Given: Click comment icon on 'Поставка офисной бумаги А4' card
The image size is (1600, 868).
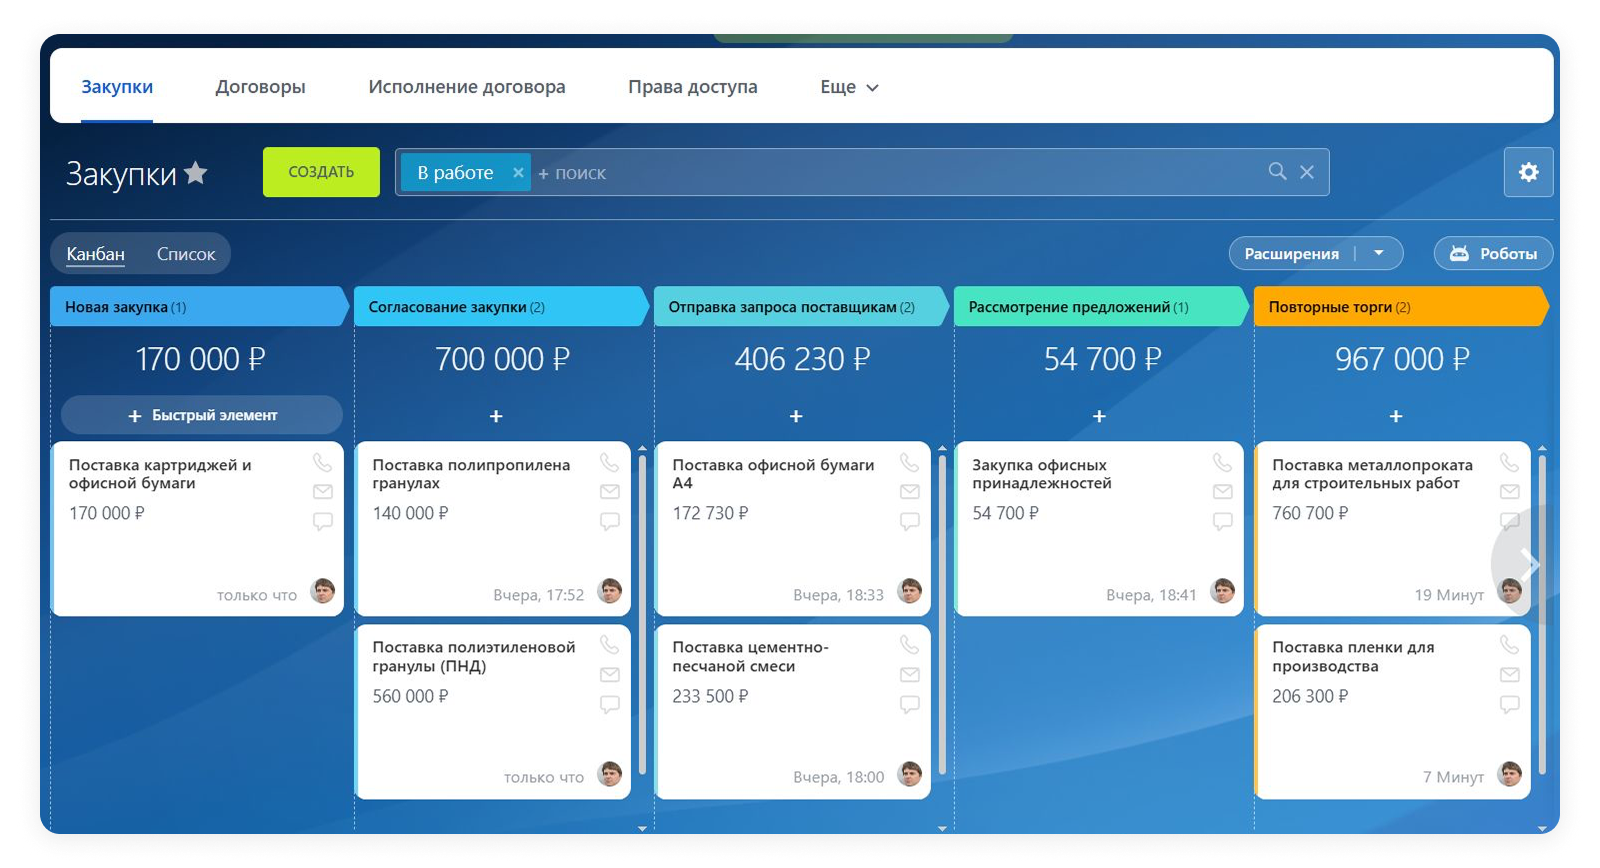Looking at the screenshot, I should [909, 521].
